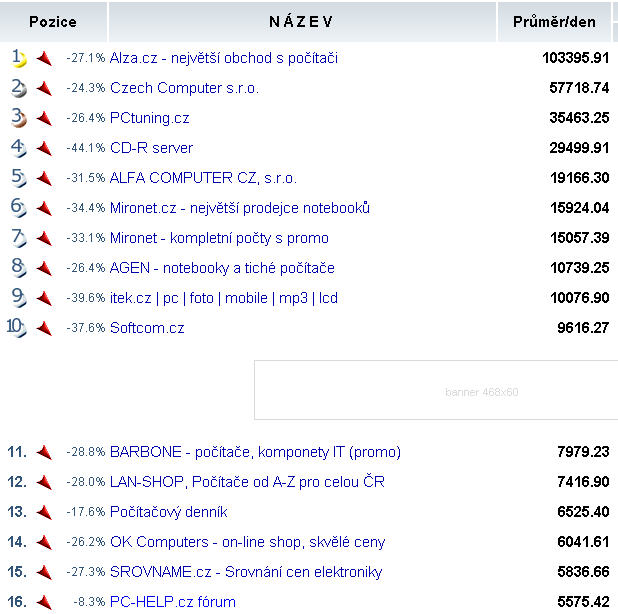Click the red trend arrow beside CD-R server

pos(43,148)
